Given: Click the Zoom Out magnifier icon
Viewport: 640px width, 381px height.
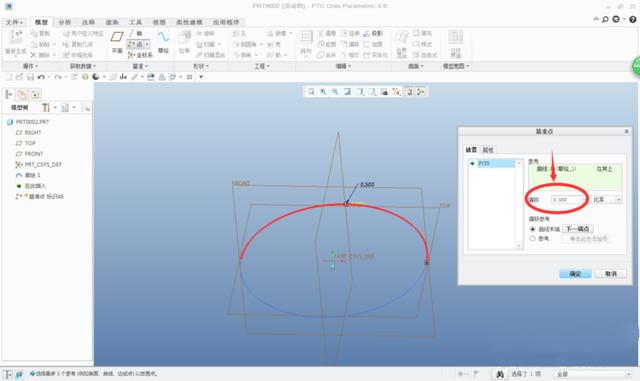Looking at the screenshot, I should (x=335, y=92).
